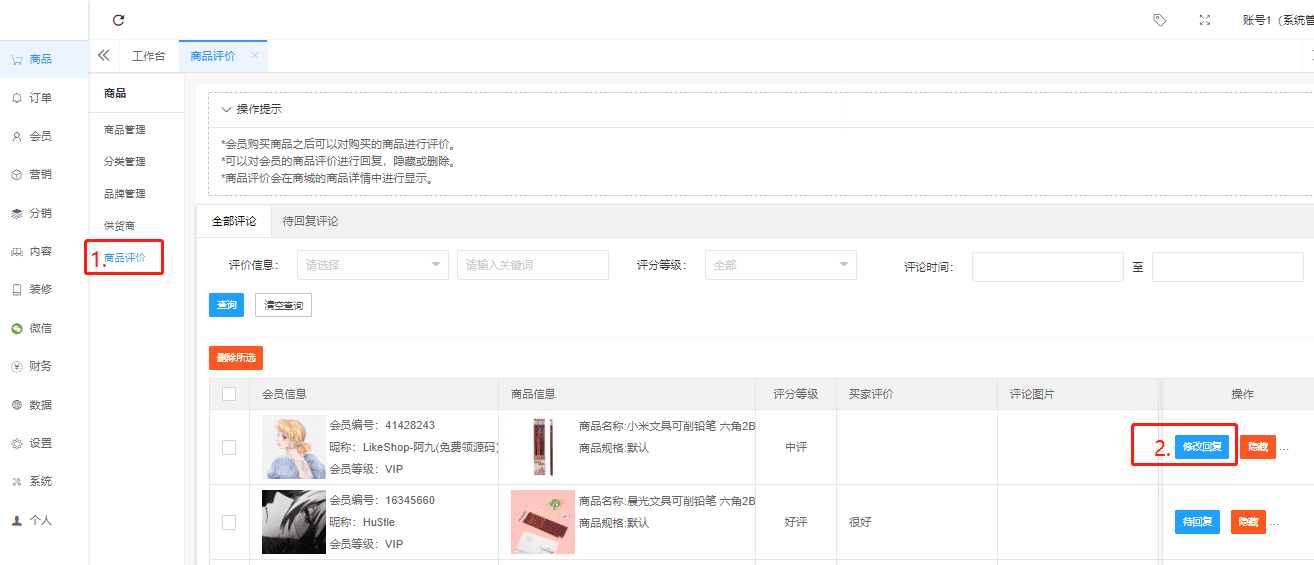Click the tag icon in the header
The width and height of the screenshot is (1314, 565).
click(1159, 20)
